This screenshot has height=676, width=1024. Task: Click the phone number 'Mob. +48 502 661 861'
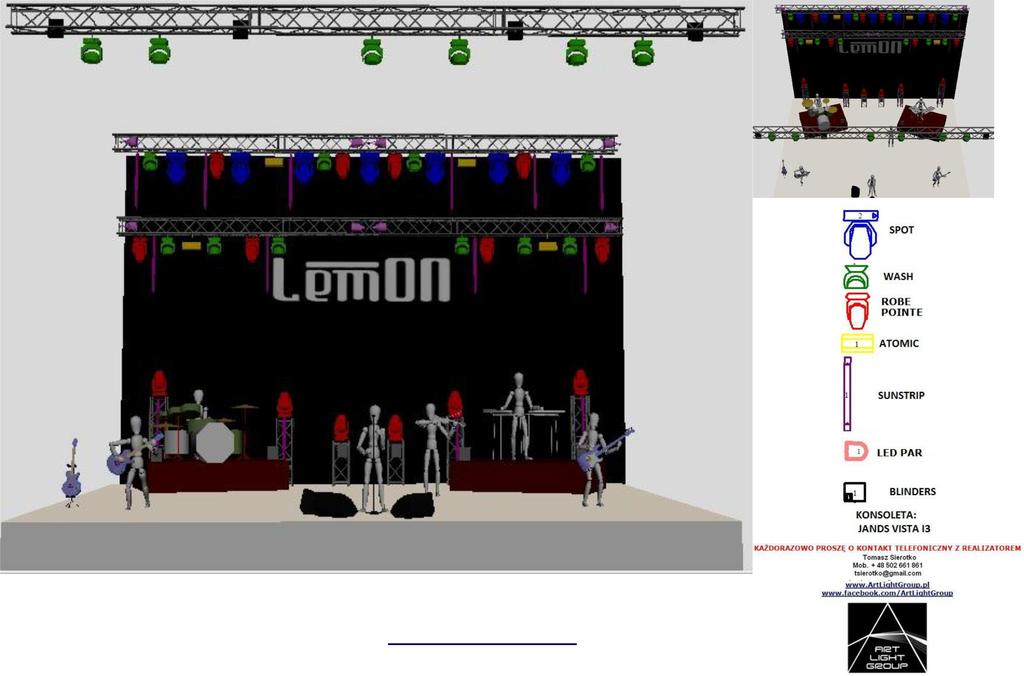pos(887,565)
